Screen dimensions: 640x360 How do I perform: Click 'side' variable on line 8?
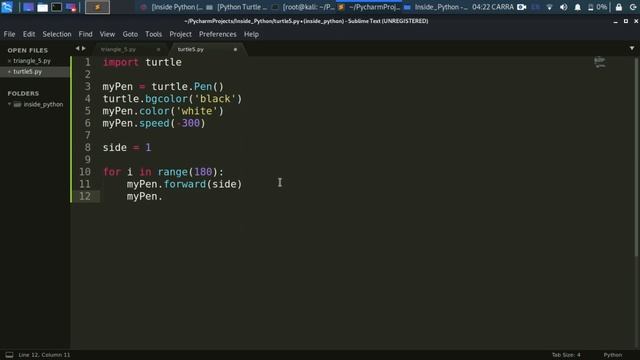[x=115, y=147]
